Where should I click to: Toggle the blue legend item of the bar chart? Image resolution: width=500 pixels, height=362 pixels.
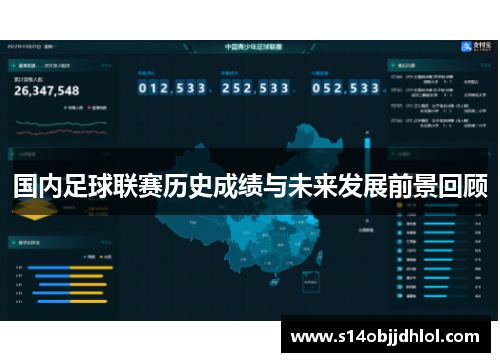(x=89, y=257)
